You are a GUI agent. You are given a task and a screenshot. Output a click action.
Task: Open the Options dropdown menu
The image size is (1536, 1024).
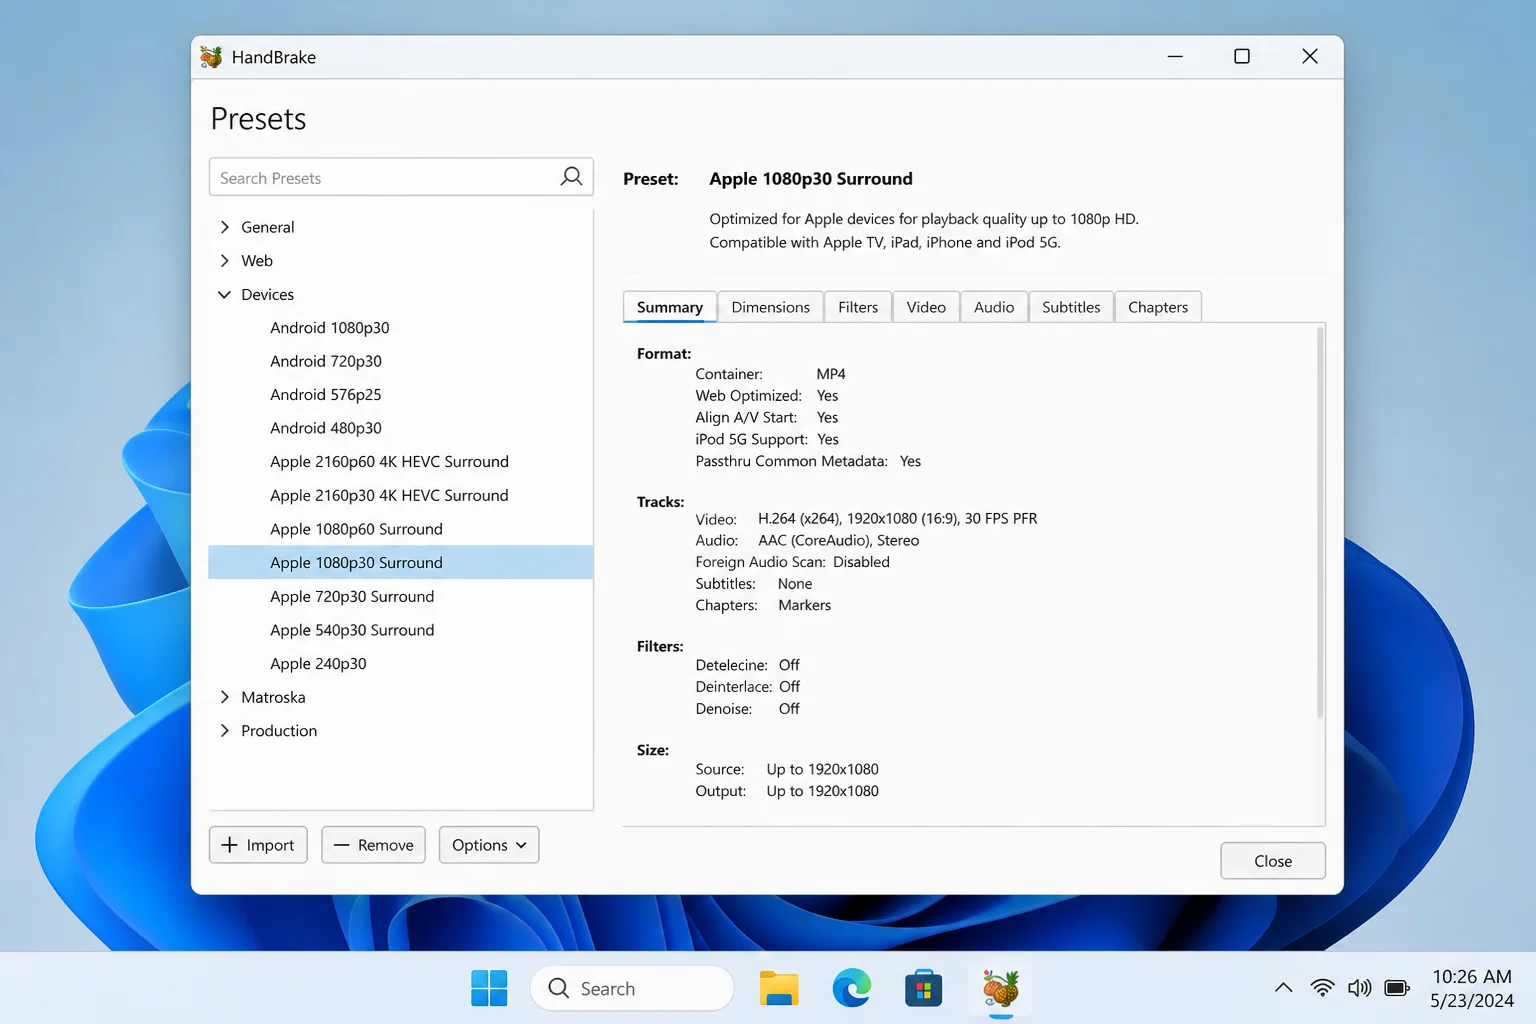point(489,845)
